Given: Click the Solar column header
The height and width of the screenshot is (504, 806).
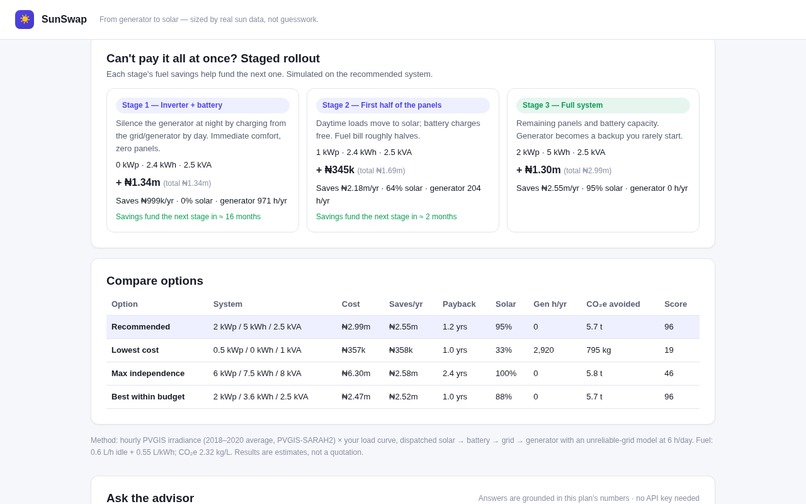Looking at the screenshot, I should coord(506,304).
